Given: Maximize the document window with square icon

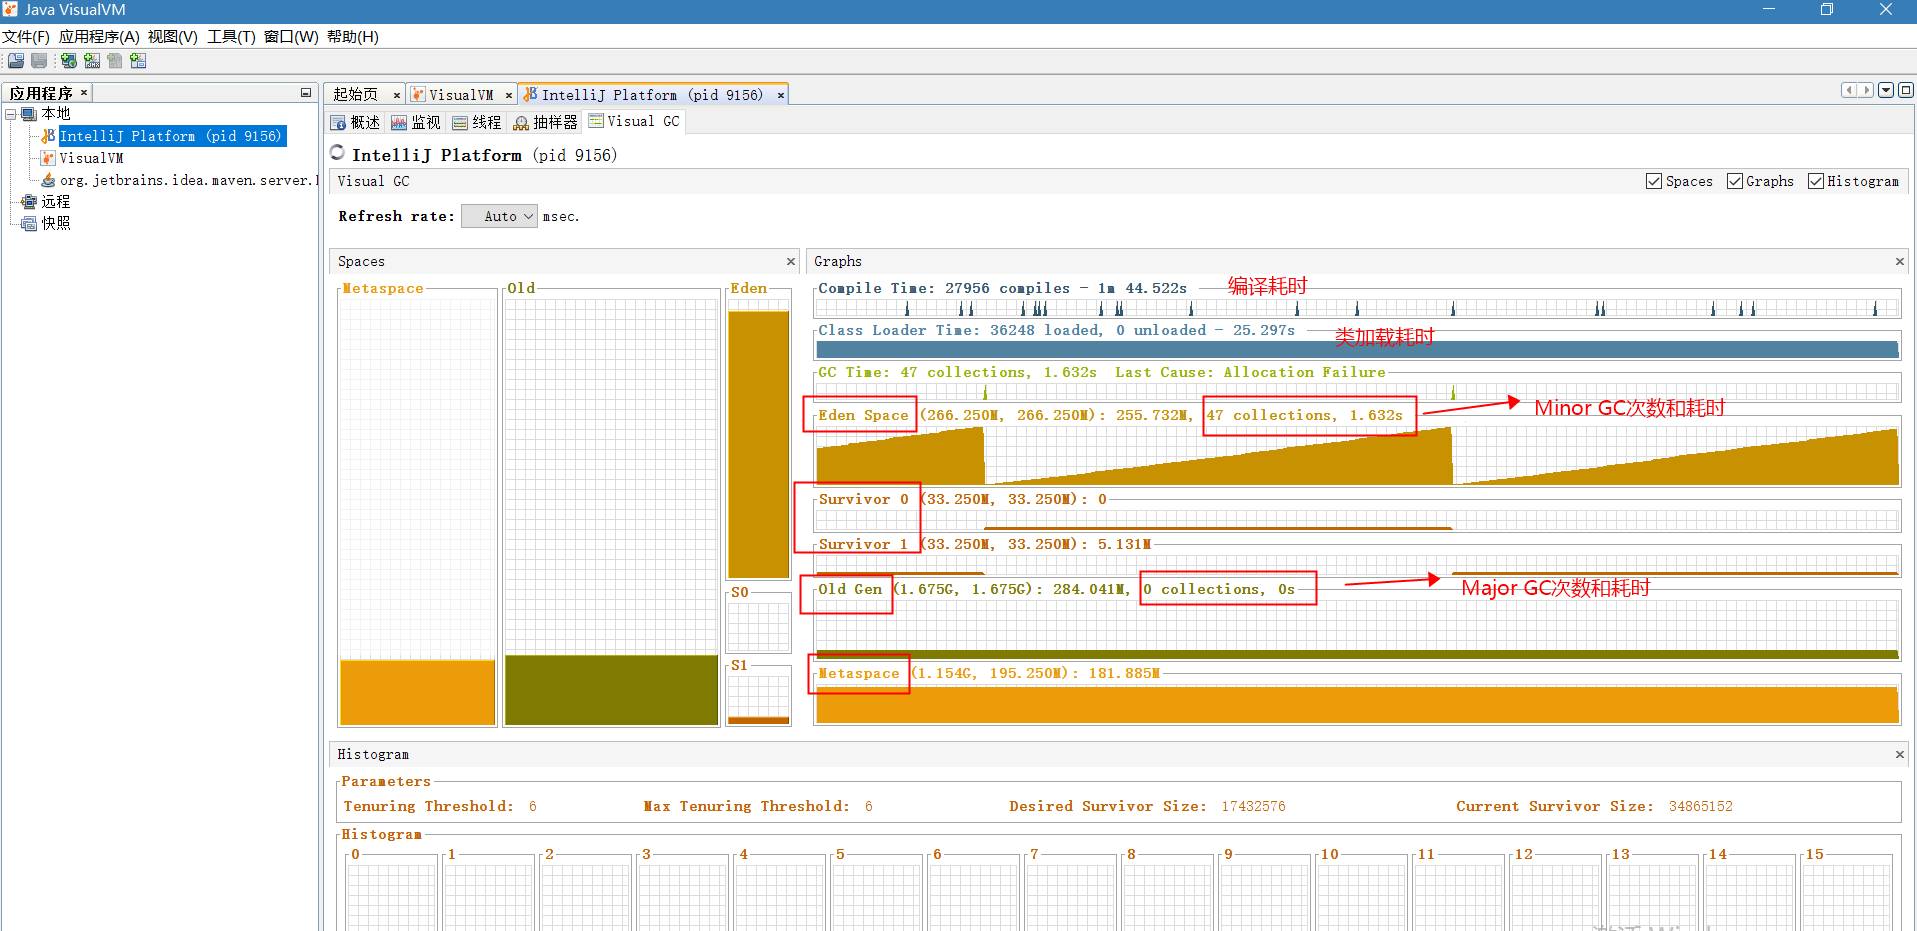Looking at the screenshot, I should click(1906, 90).
